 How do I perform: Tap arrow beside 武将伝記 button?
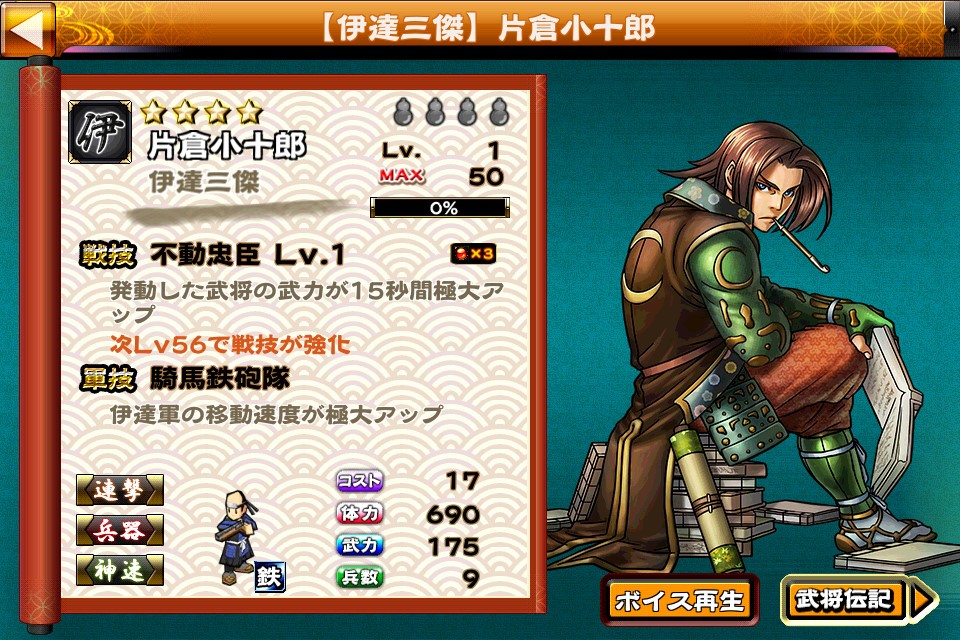click(x=923, y=600)
